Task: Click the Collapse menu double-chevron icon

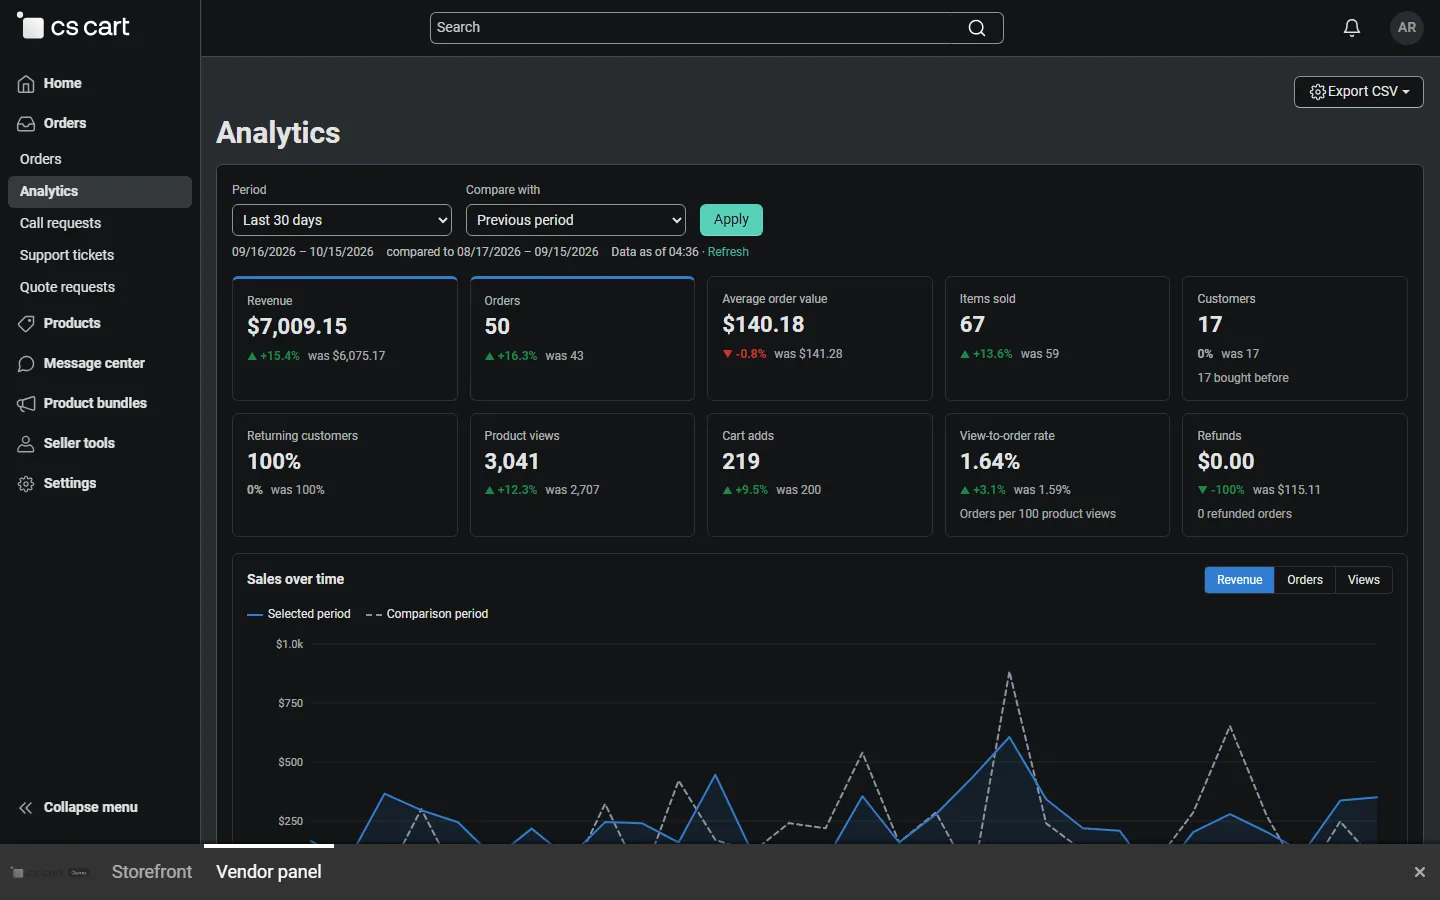Action: click(26, 808)
